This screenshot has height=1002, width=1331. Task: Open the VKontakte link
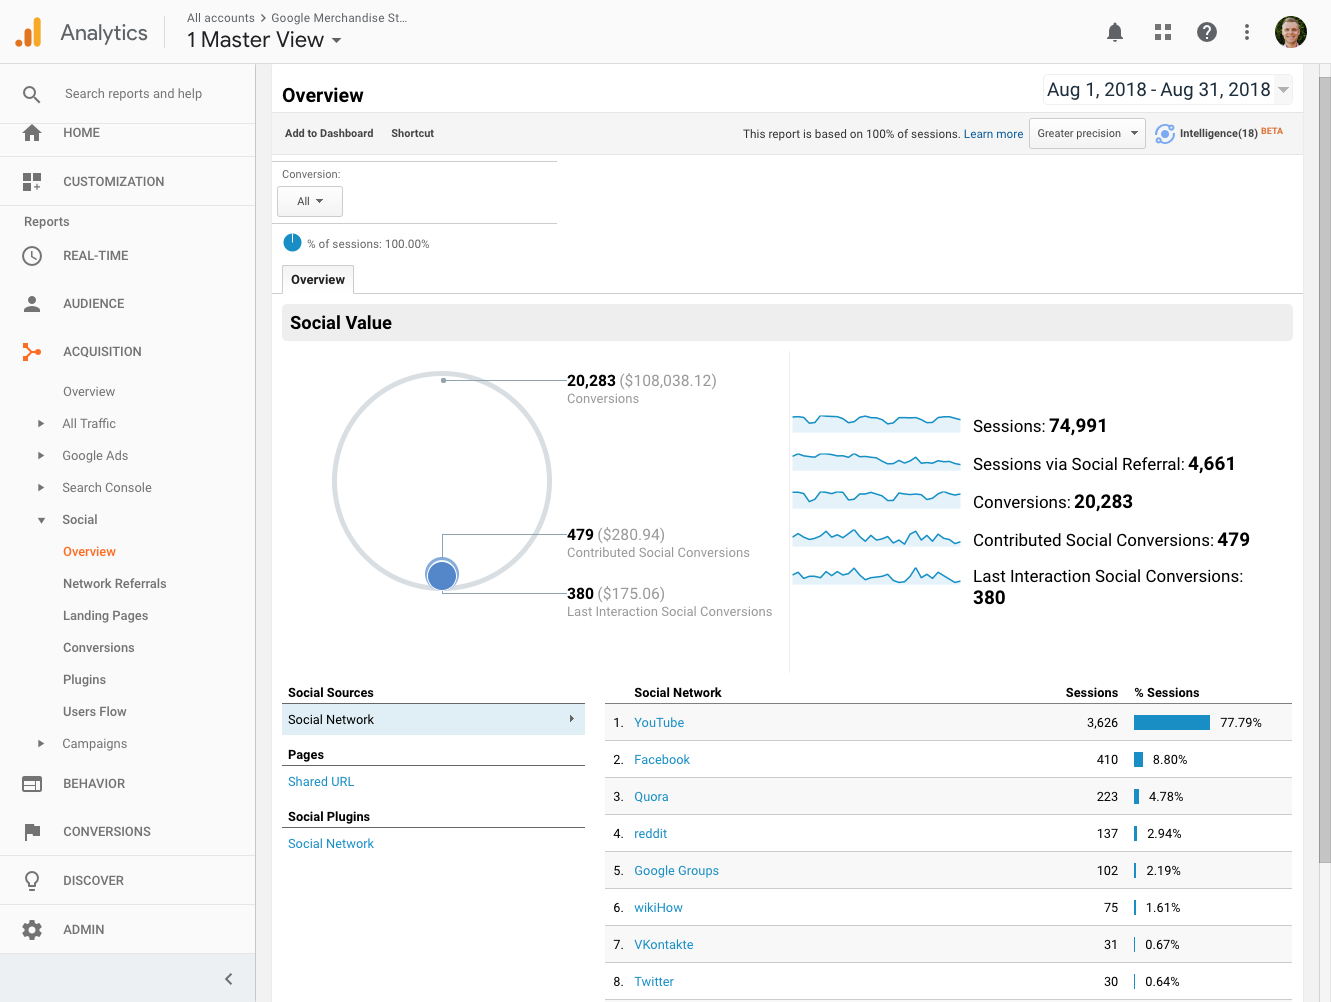(x=663, y=945)
